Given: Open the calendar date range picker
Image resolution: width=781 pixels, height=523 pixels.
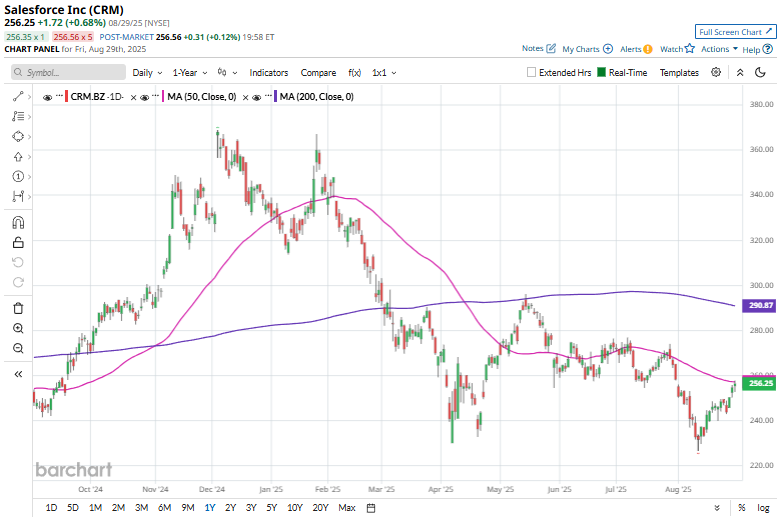Looking at the screenshot, I should [371, 508].
